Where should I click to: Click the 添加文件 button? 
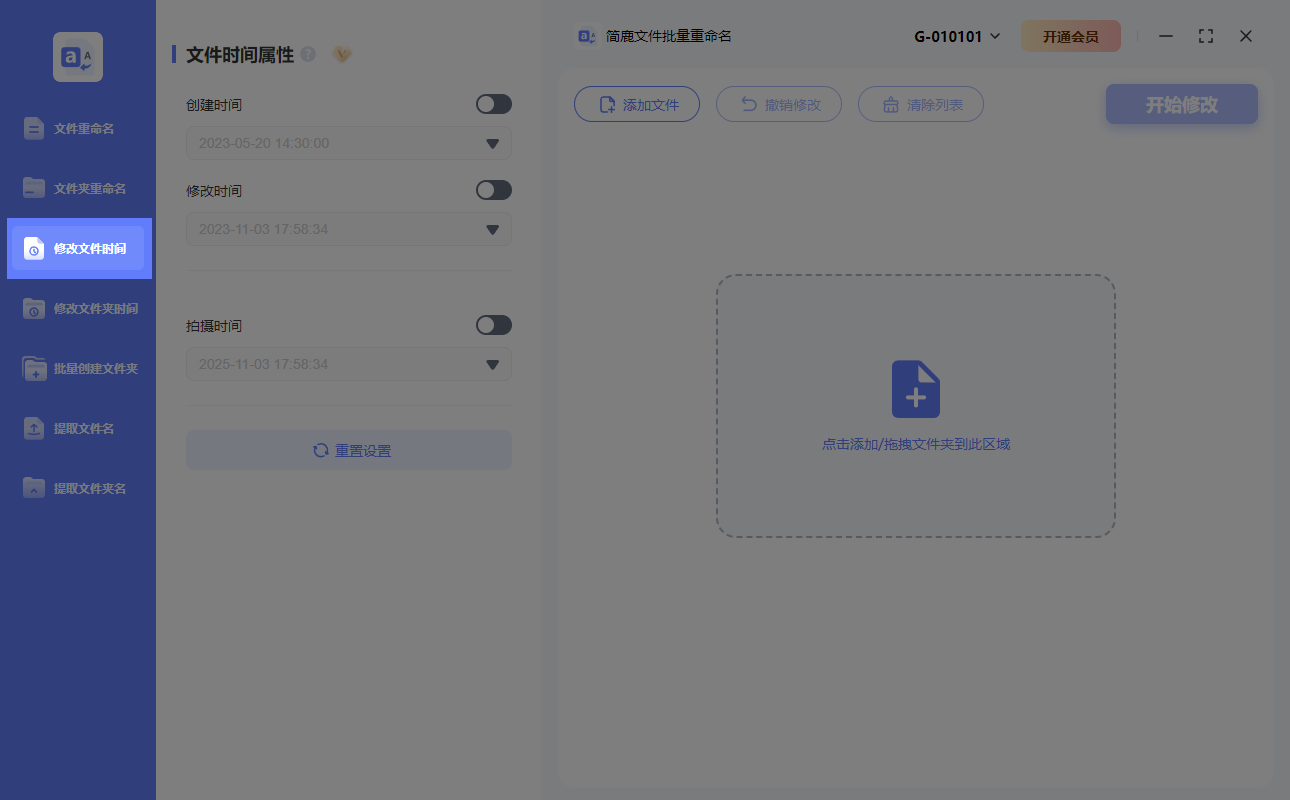click(637, 104)
